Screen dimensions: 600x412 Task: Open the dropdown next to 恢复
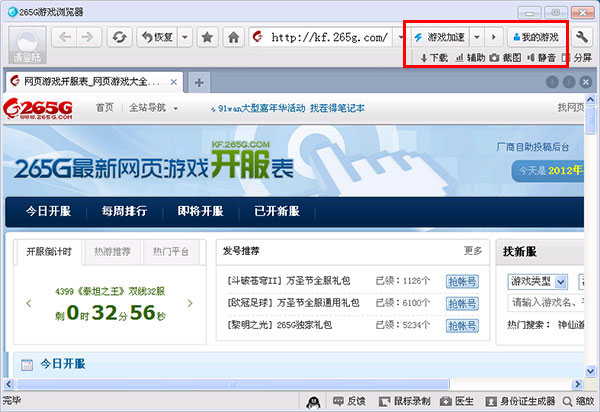[x=185, y=37]
